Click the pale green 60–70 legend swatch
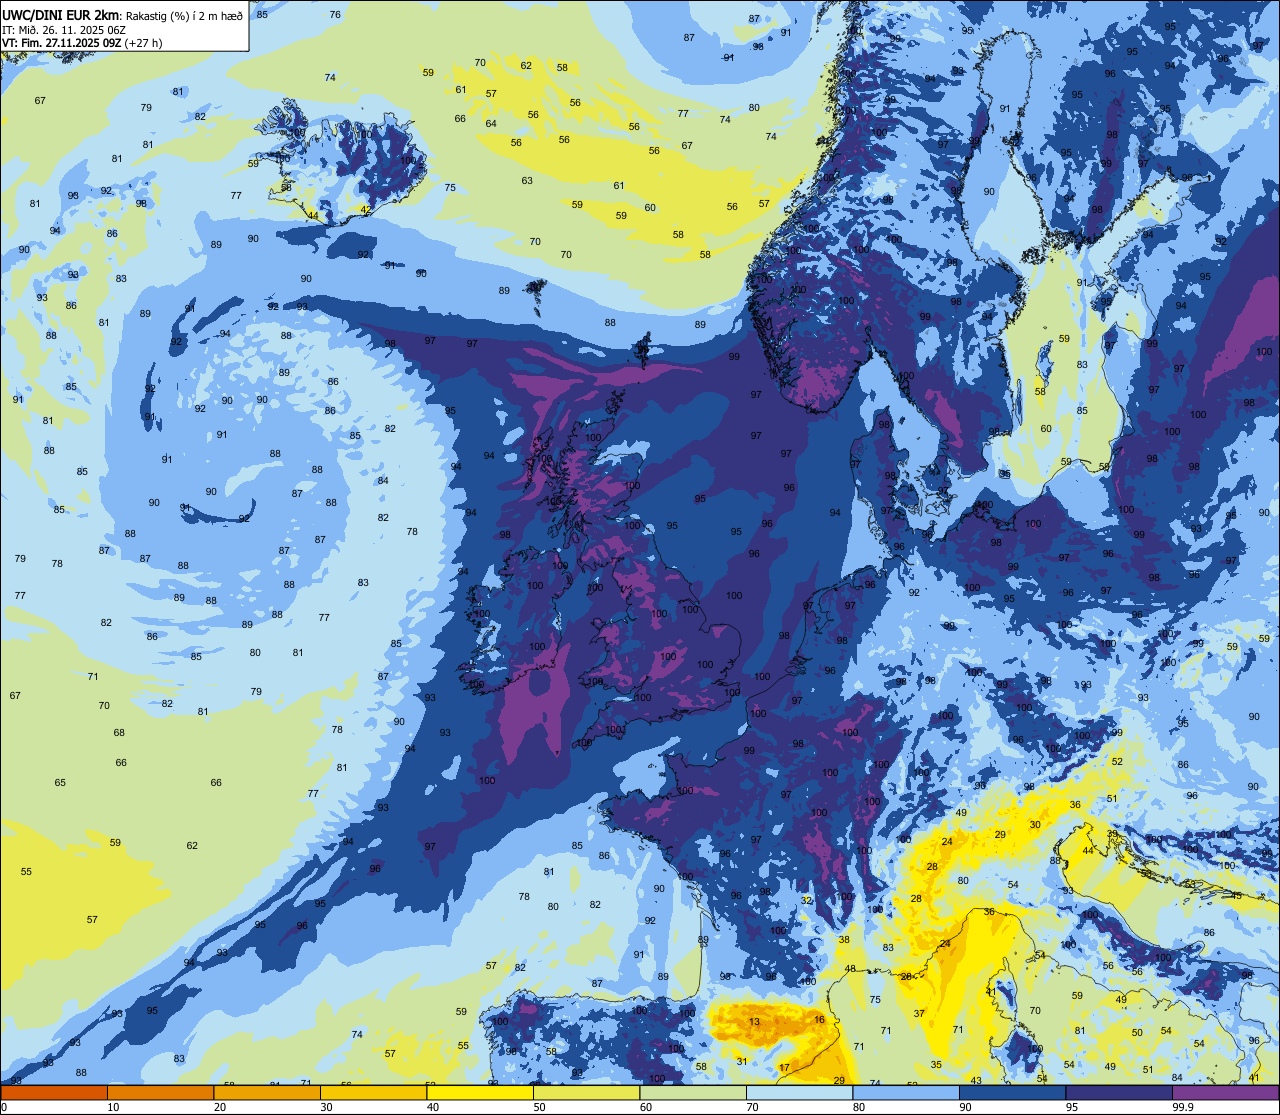 pos(693,1092)
